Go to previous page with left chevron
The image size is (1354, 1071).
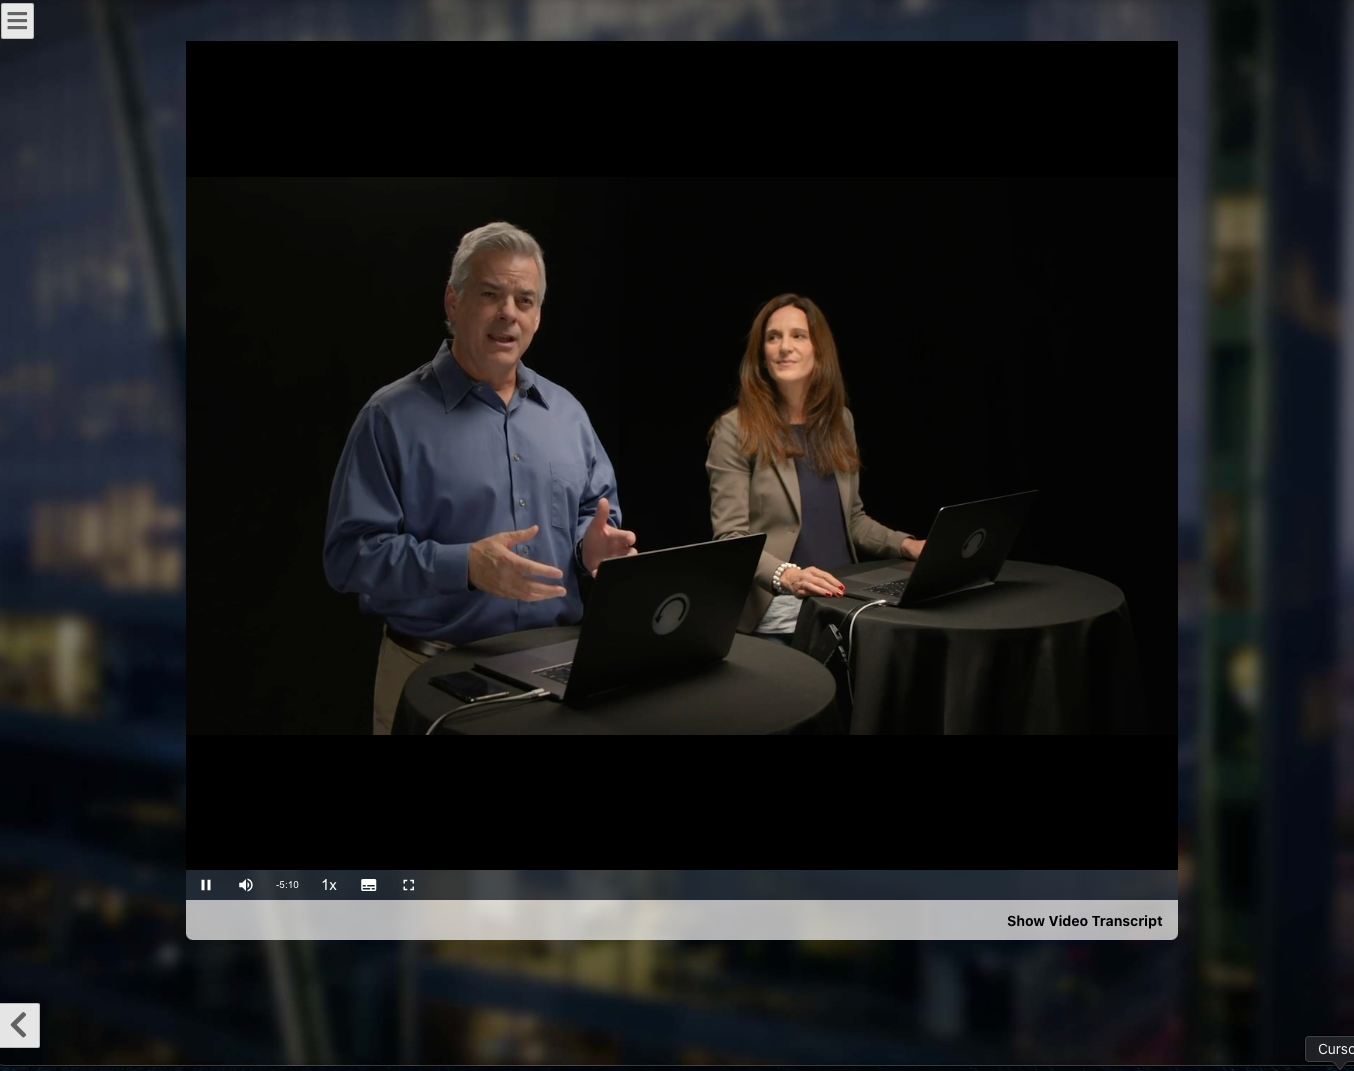pos(19,1025)
